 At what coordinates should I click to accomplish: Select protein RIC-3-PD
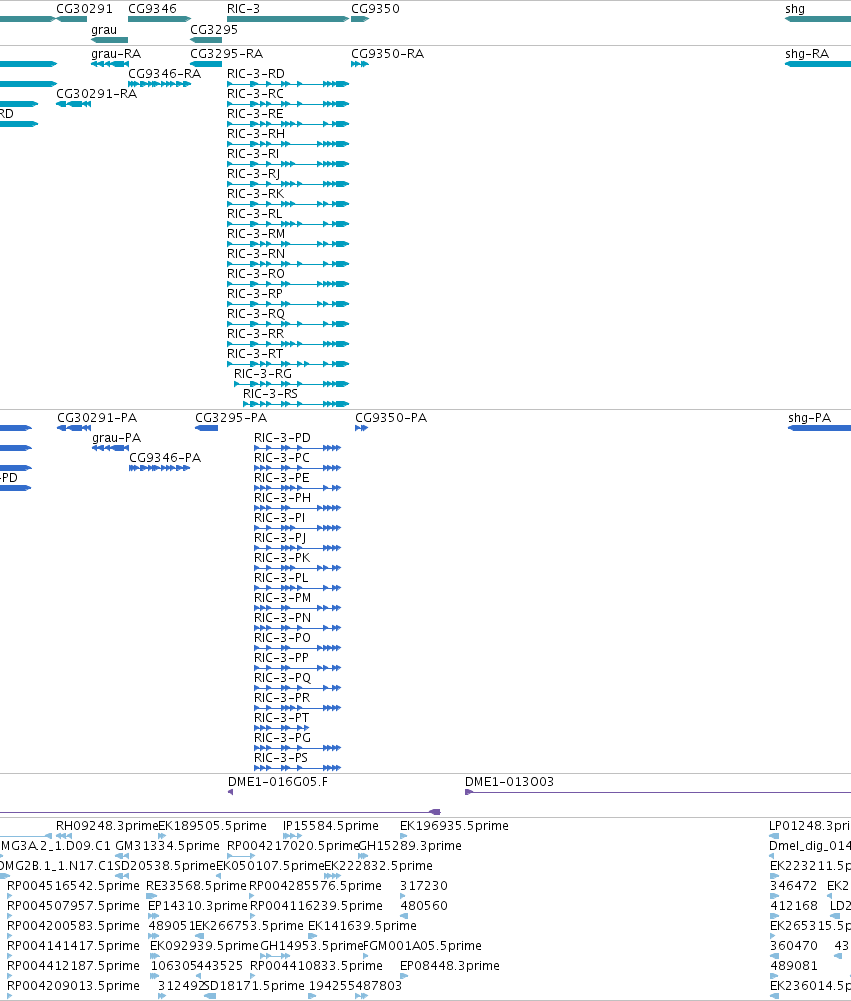(x=297, y=448)
